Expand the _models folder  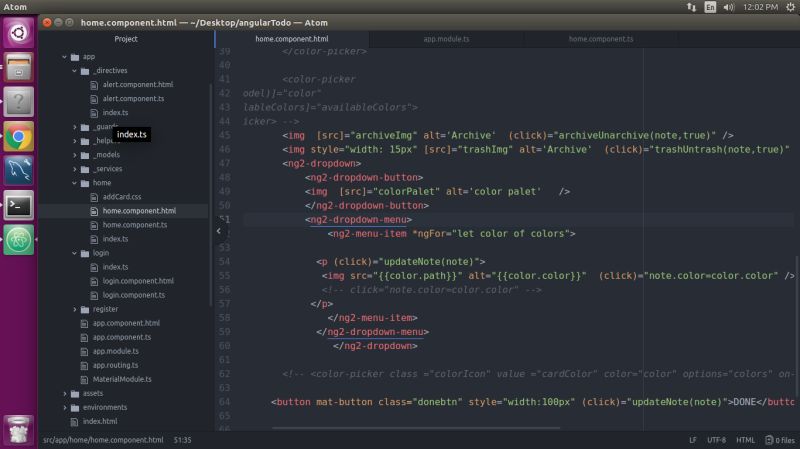coord(74,155)
